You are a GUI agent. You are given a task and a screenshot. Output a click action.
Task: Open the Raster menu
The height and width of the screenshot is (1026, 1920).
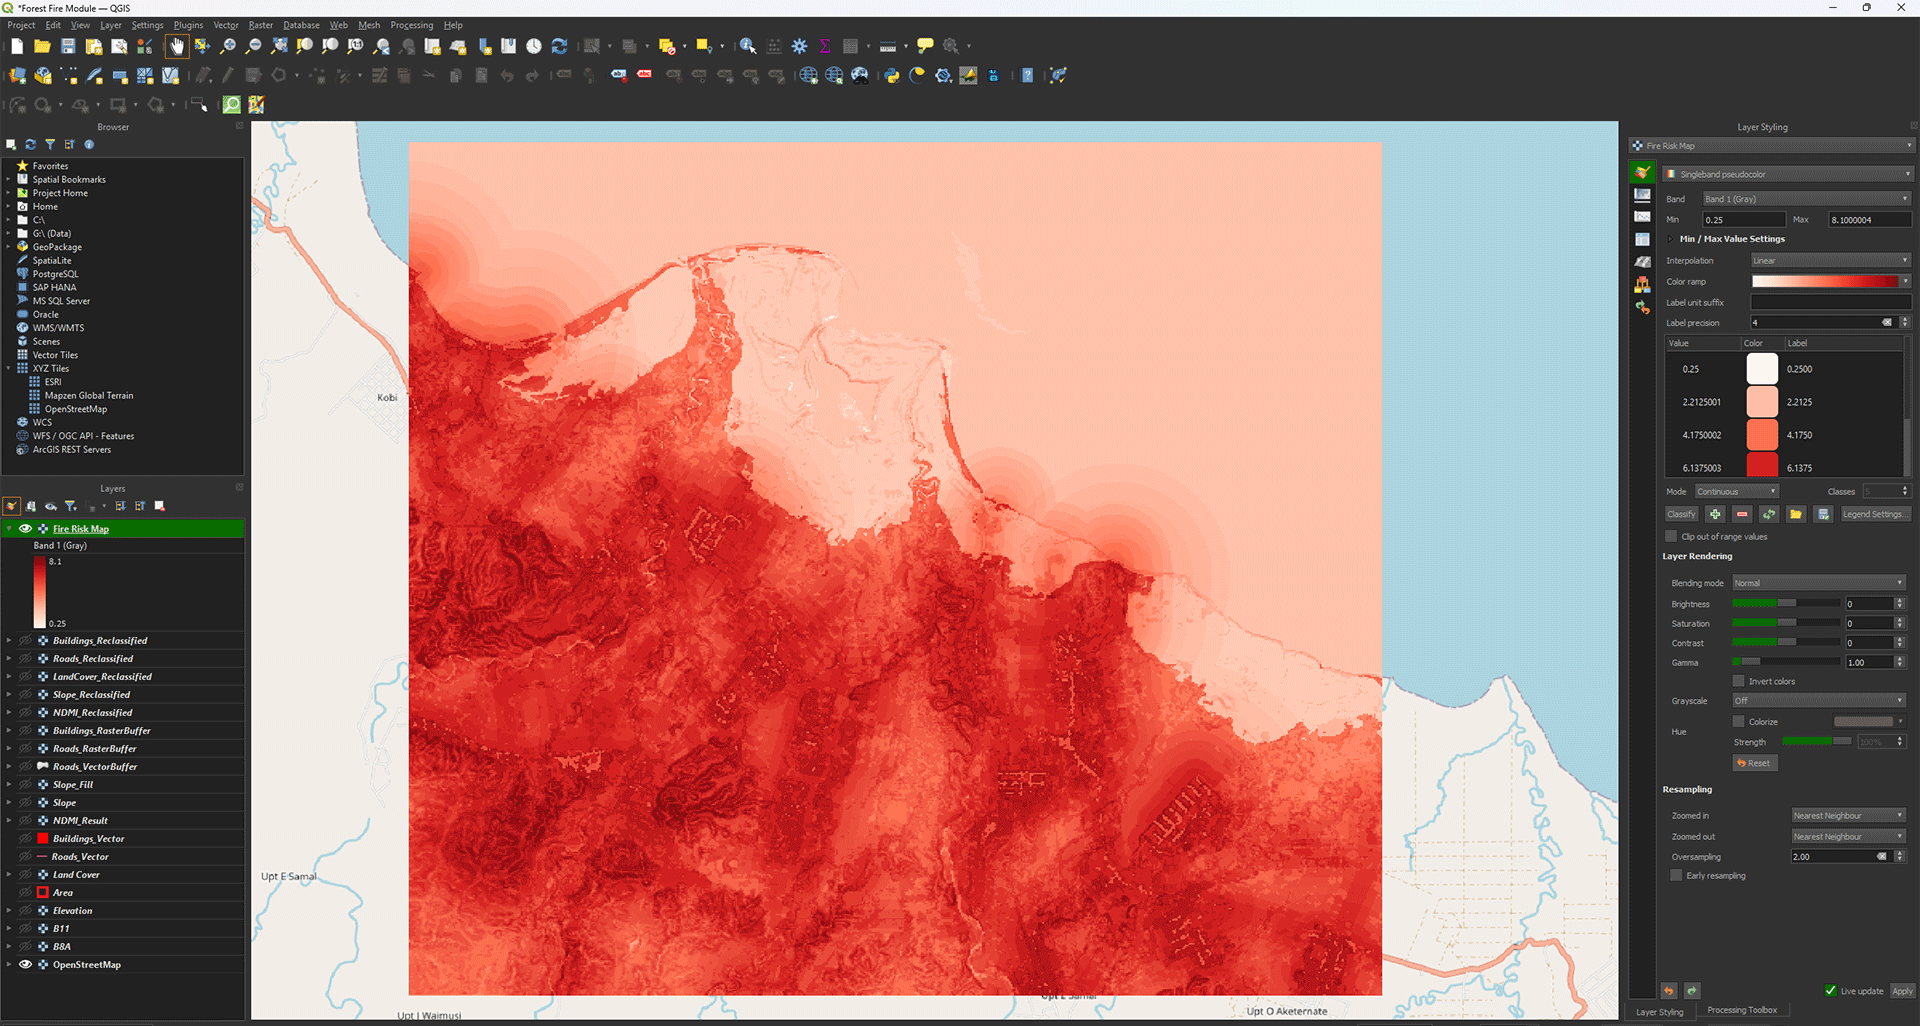[x=260, y=25]
